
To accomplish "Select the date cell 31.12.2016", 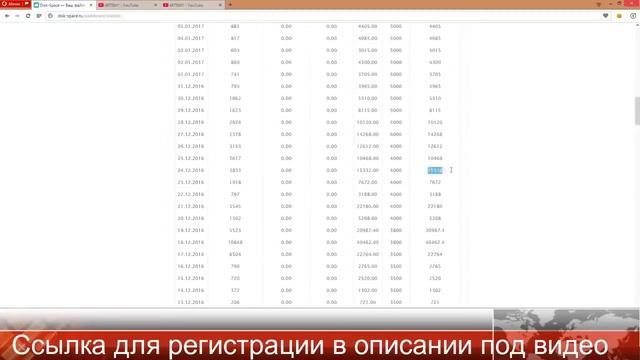I will tap(191, 87).
